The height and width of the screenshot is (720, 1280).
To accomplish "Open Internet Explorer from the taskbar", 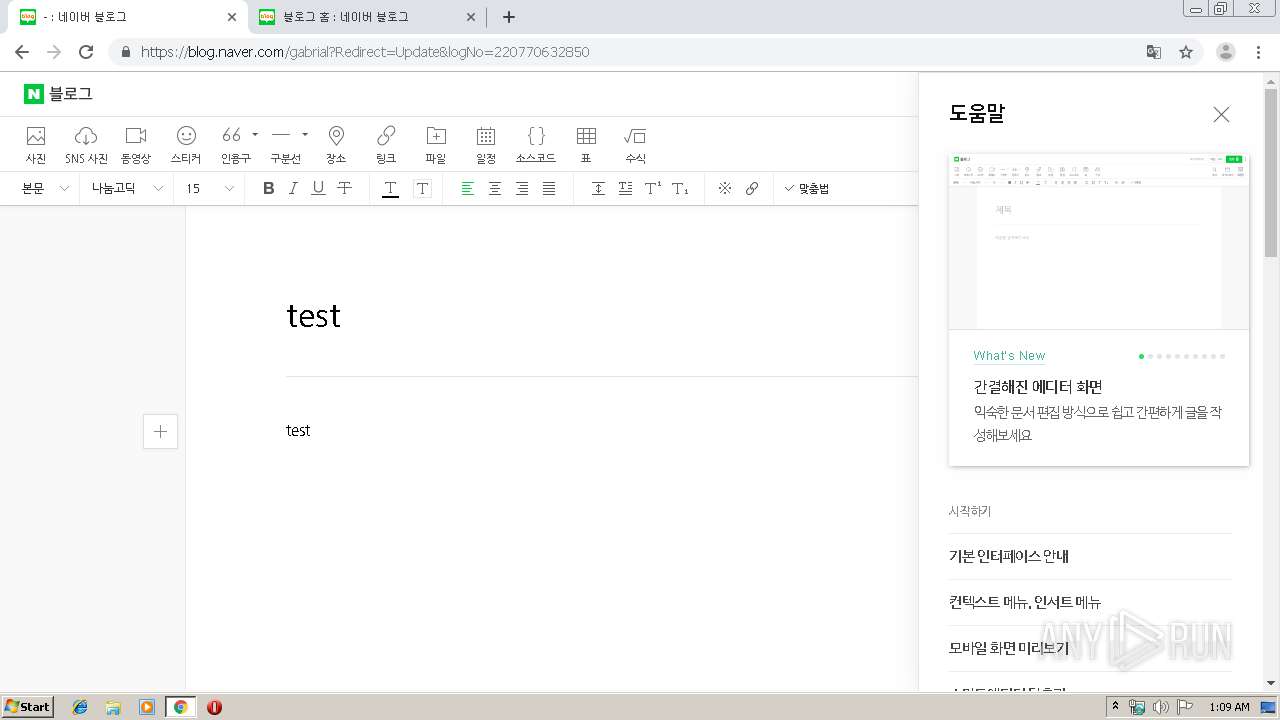I will click(x=80, y=707).
